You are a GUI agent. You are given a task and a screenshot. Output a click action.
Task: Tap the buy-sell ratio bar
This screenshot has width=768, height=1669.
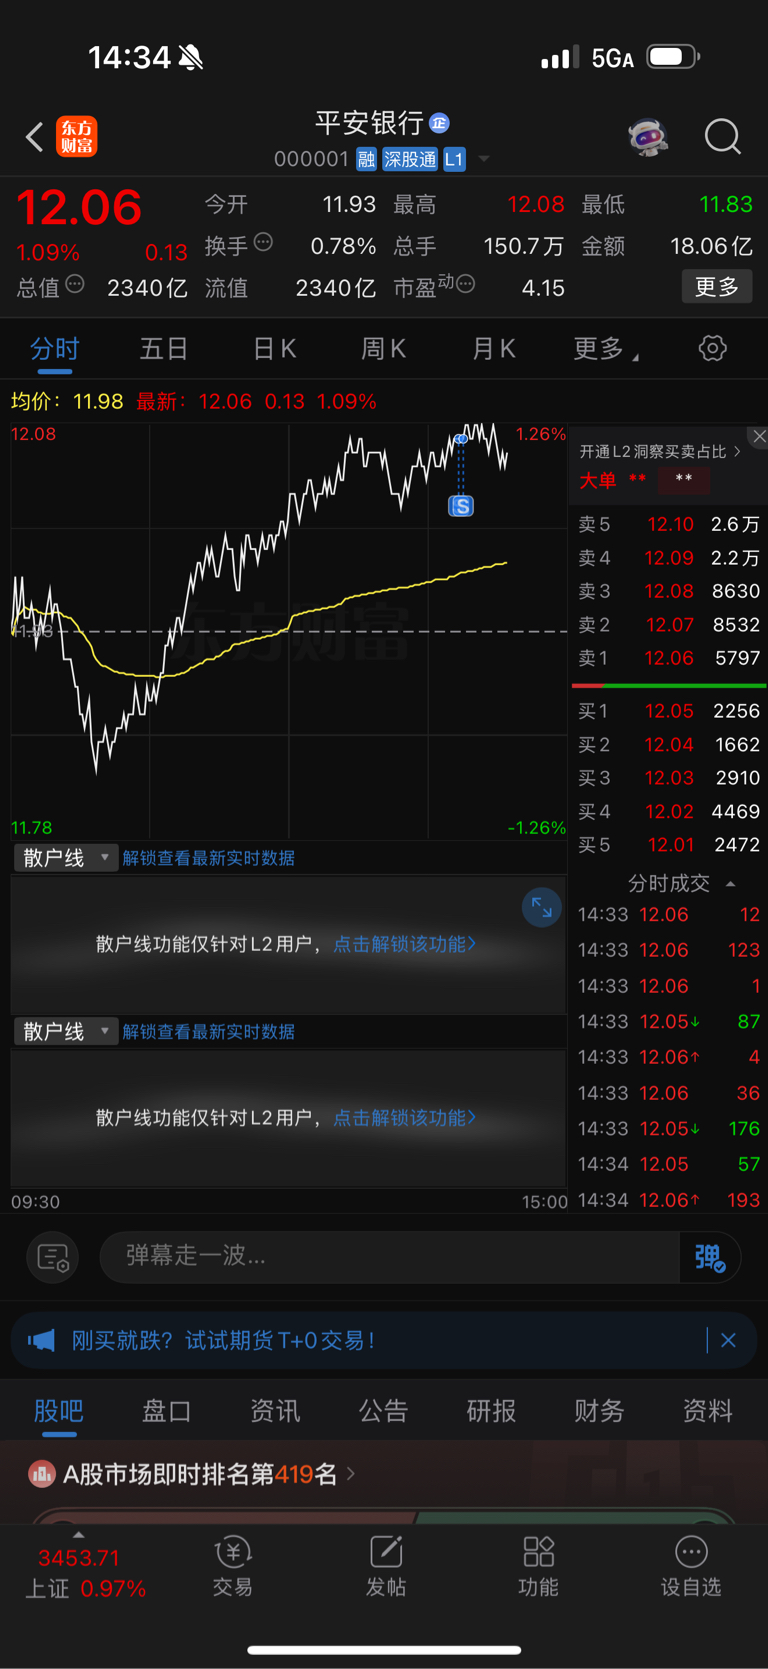[669, 686]
